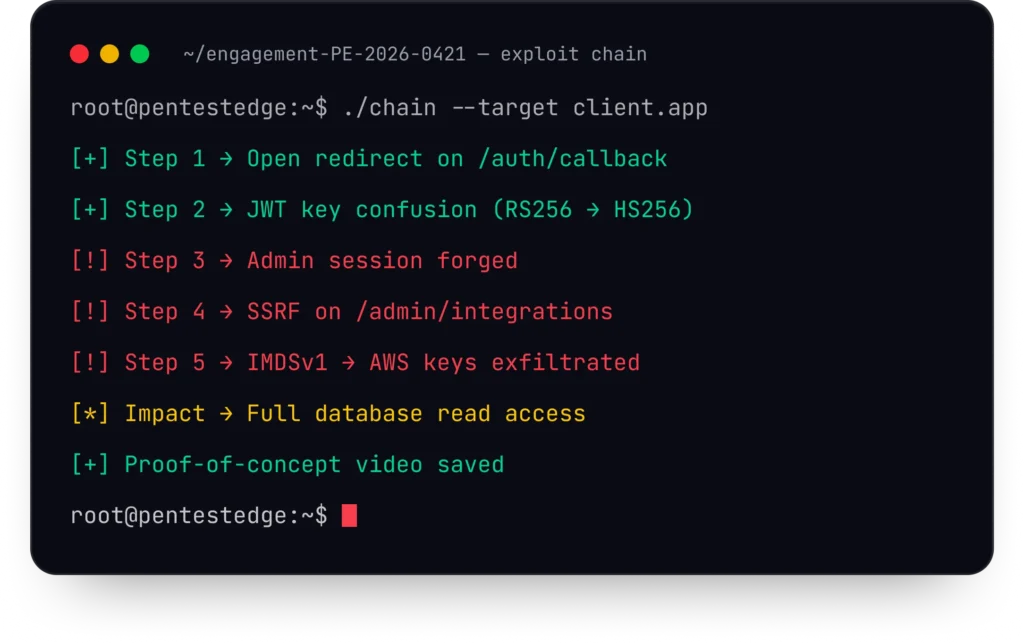This screenshot has width=1024, height=643.
Task: Click the [!] marker beside Step 5
Action: click(x=90, y=362)
